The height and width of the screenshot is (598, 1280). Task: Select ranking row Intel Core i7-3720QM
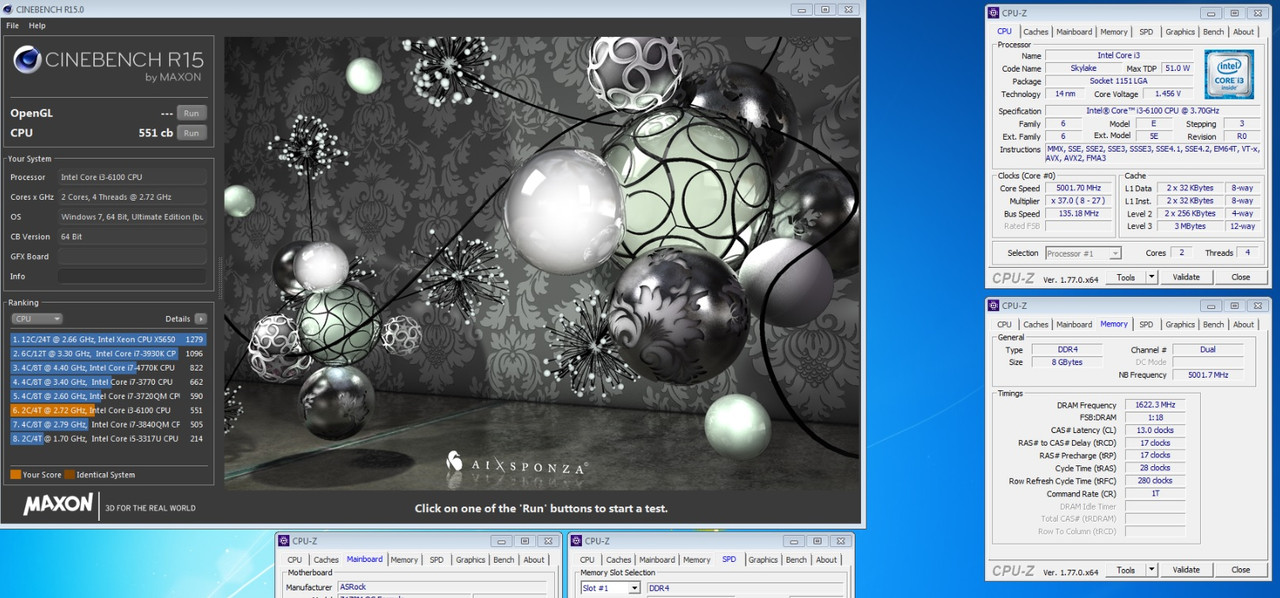pyautogui.click(x=108, y=396)
